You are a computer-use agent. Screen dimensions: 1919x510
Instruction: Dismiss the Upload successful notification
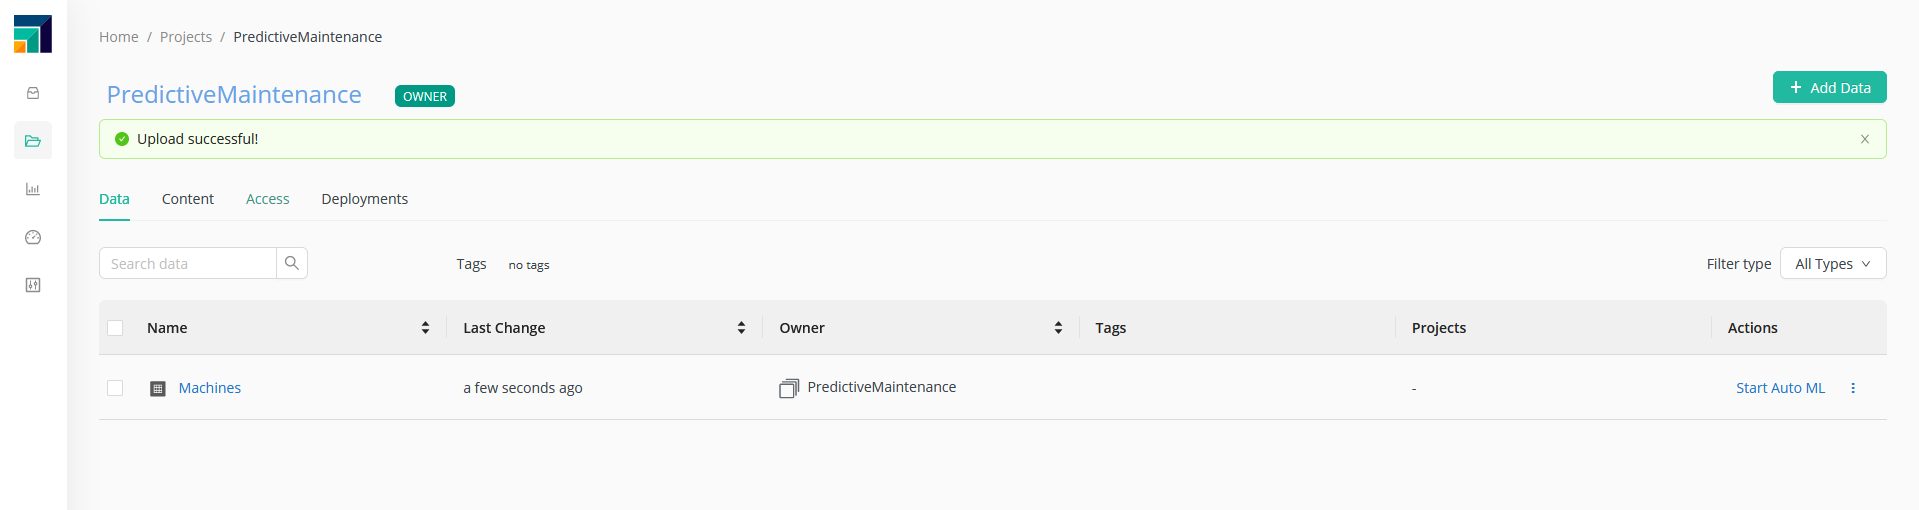click(1865, 139)
